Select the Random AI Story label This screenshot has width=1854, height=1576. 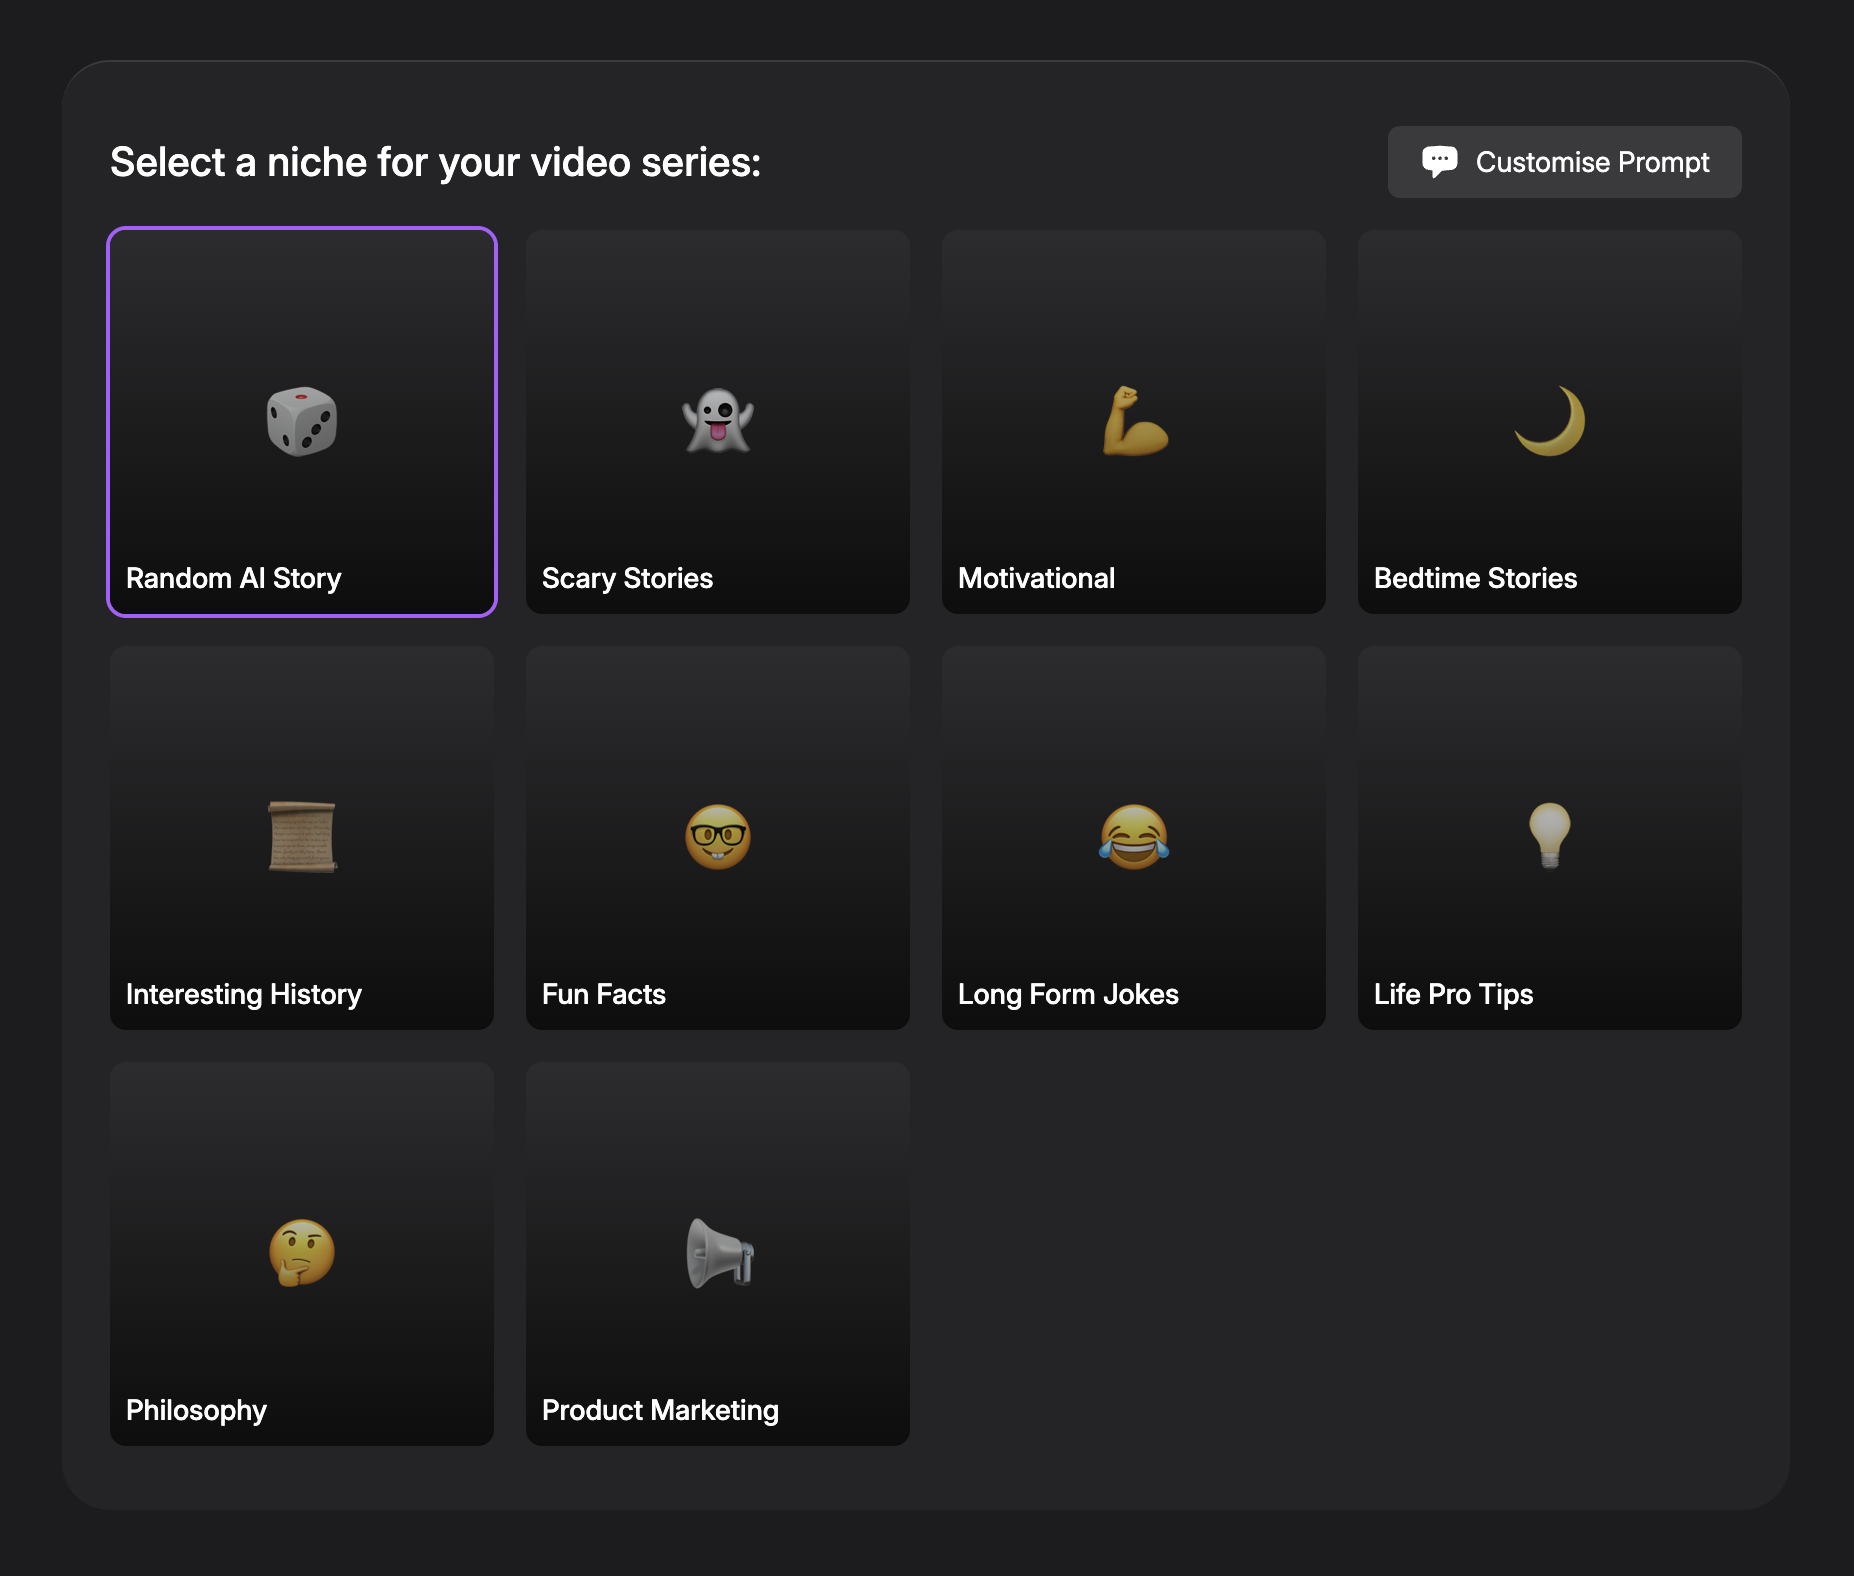(x=234, y=578)
